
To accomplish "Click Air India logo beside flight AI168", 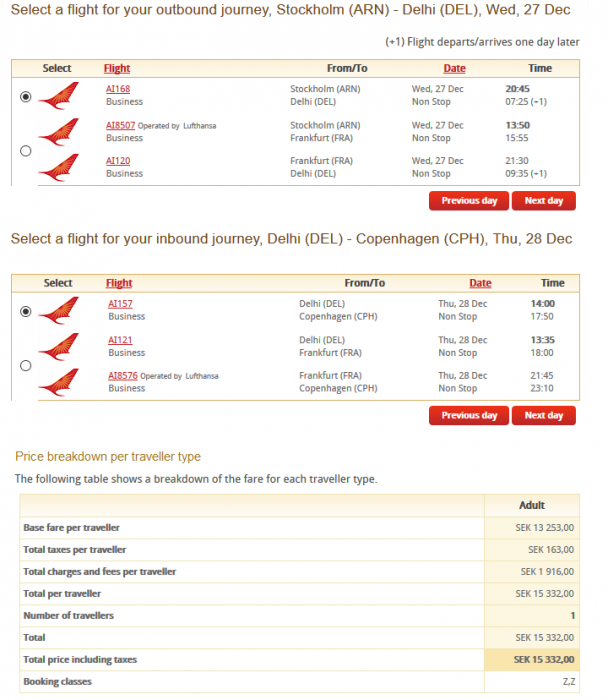I will (x=57, y=96).
